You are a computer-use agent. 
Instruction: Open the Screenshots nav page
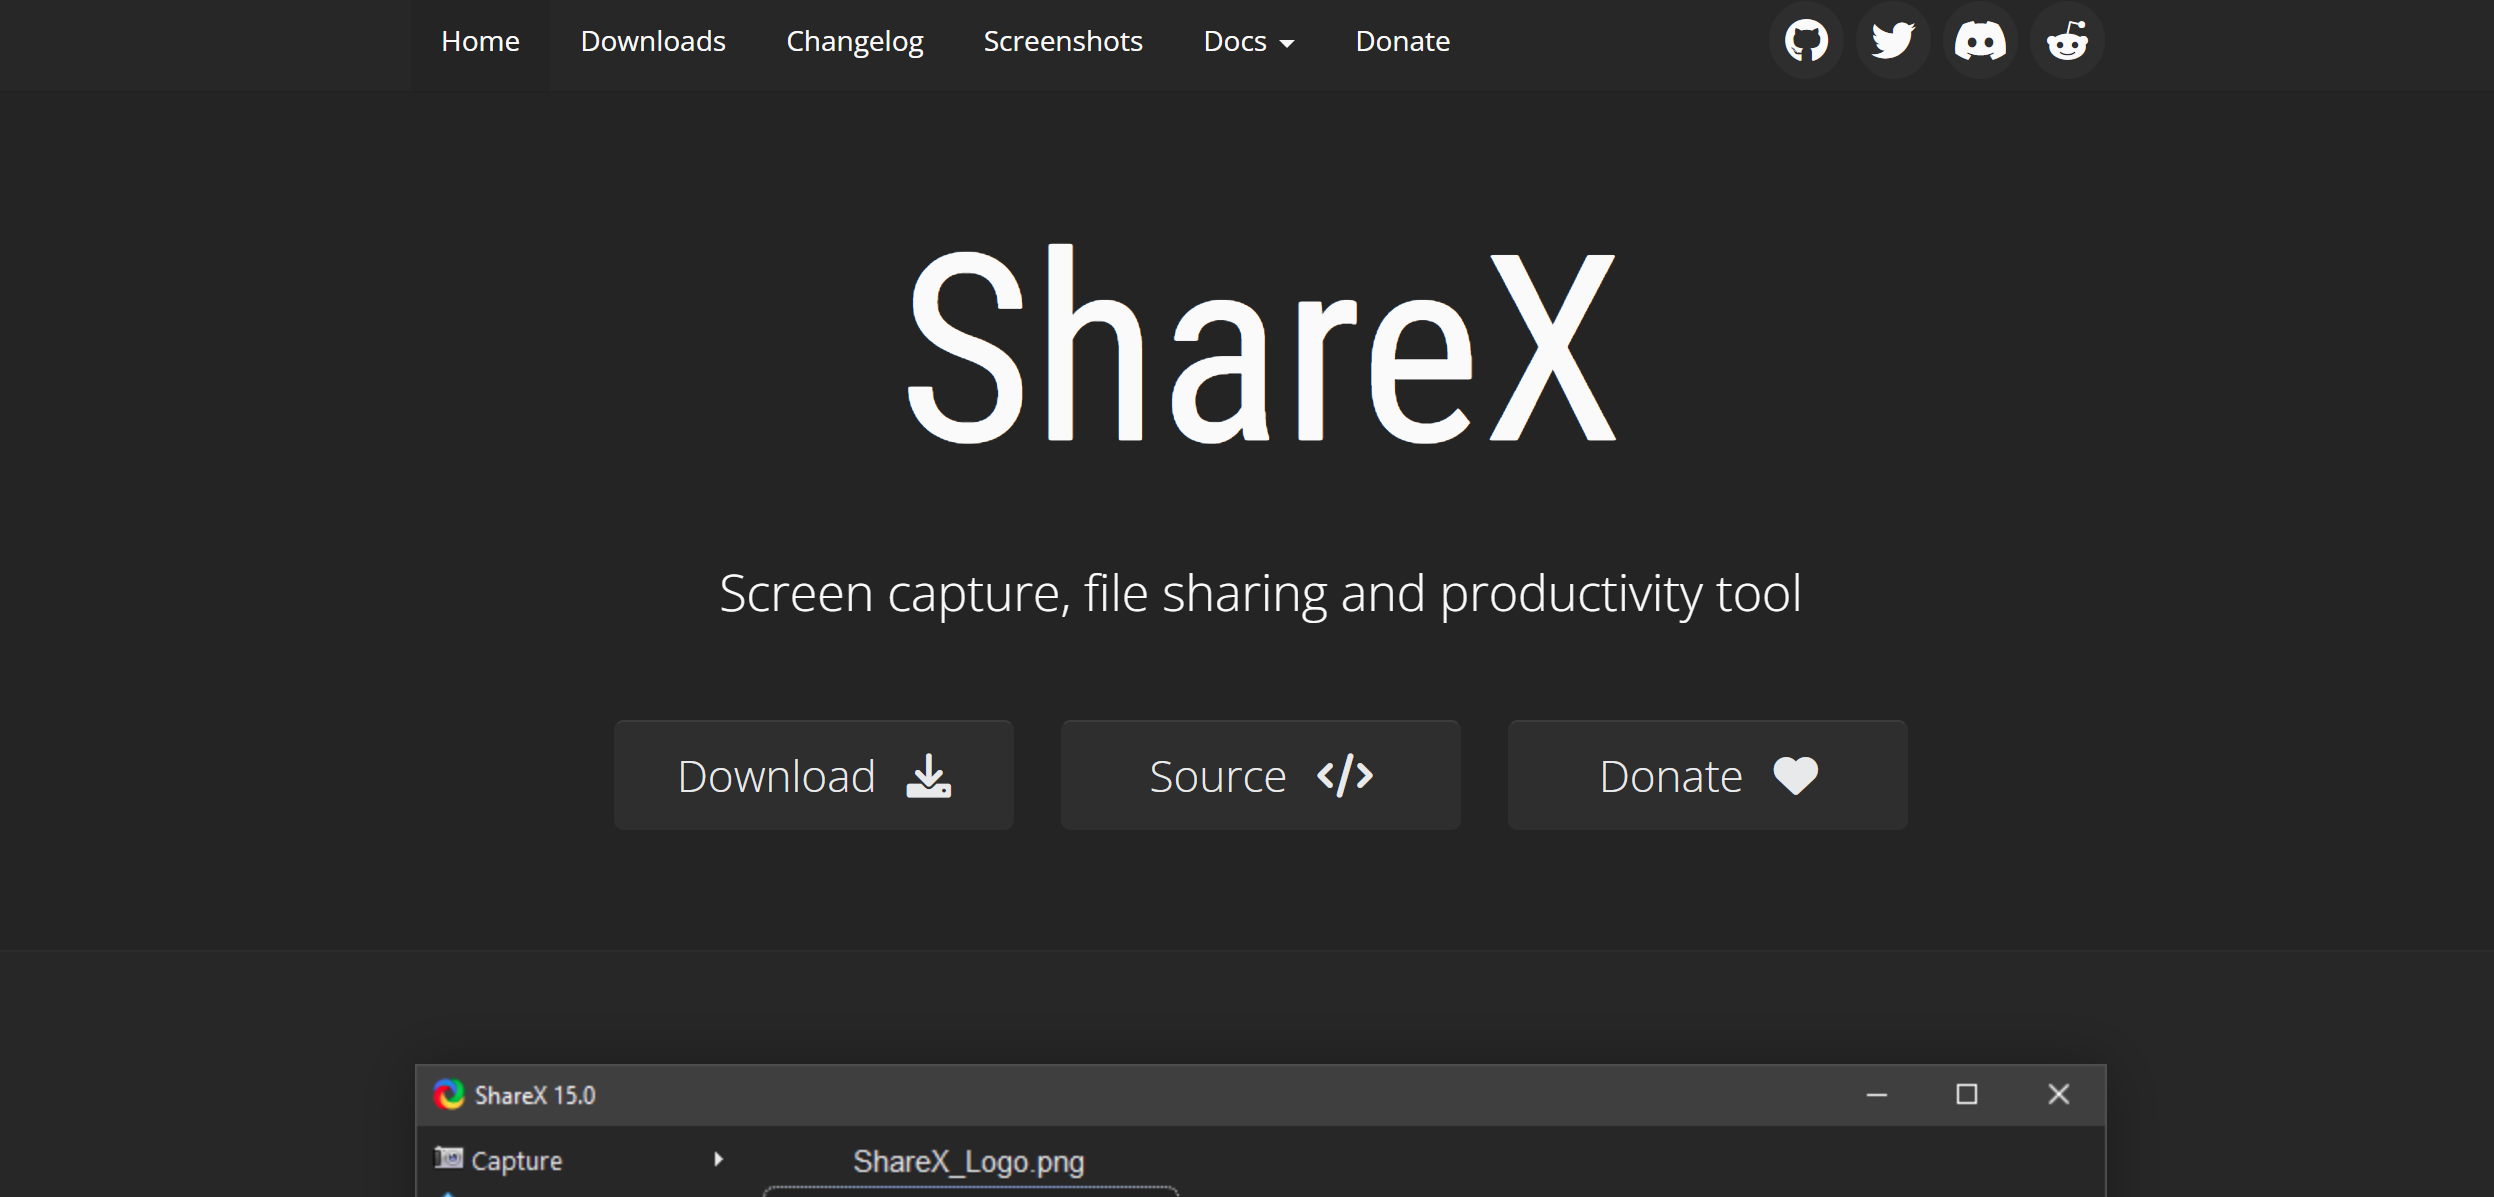point(1063,41)
